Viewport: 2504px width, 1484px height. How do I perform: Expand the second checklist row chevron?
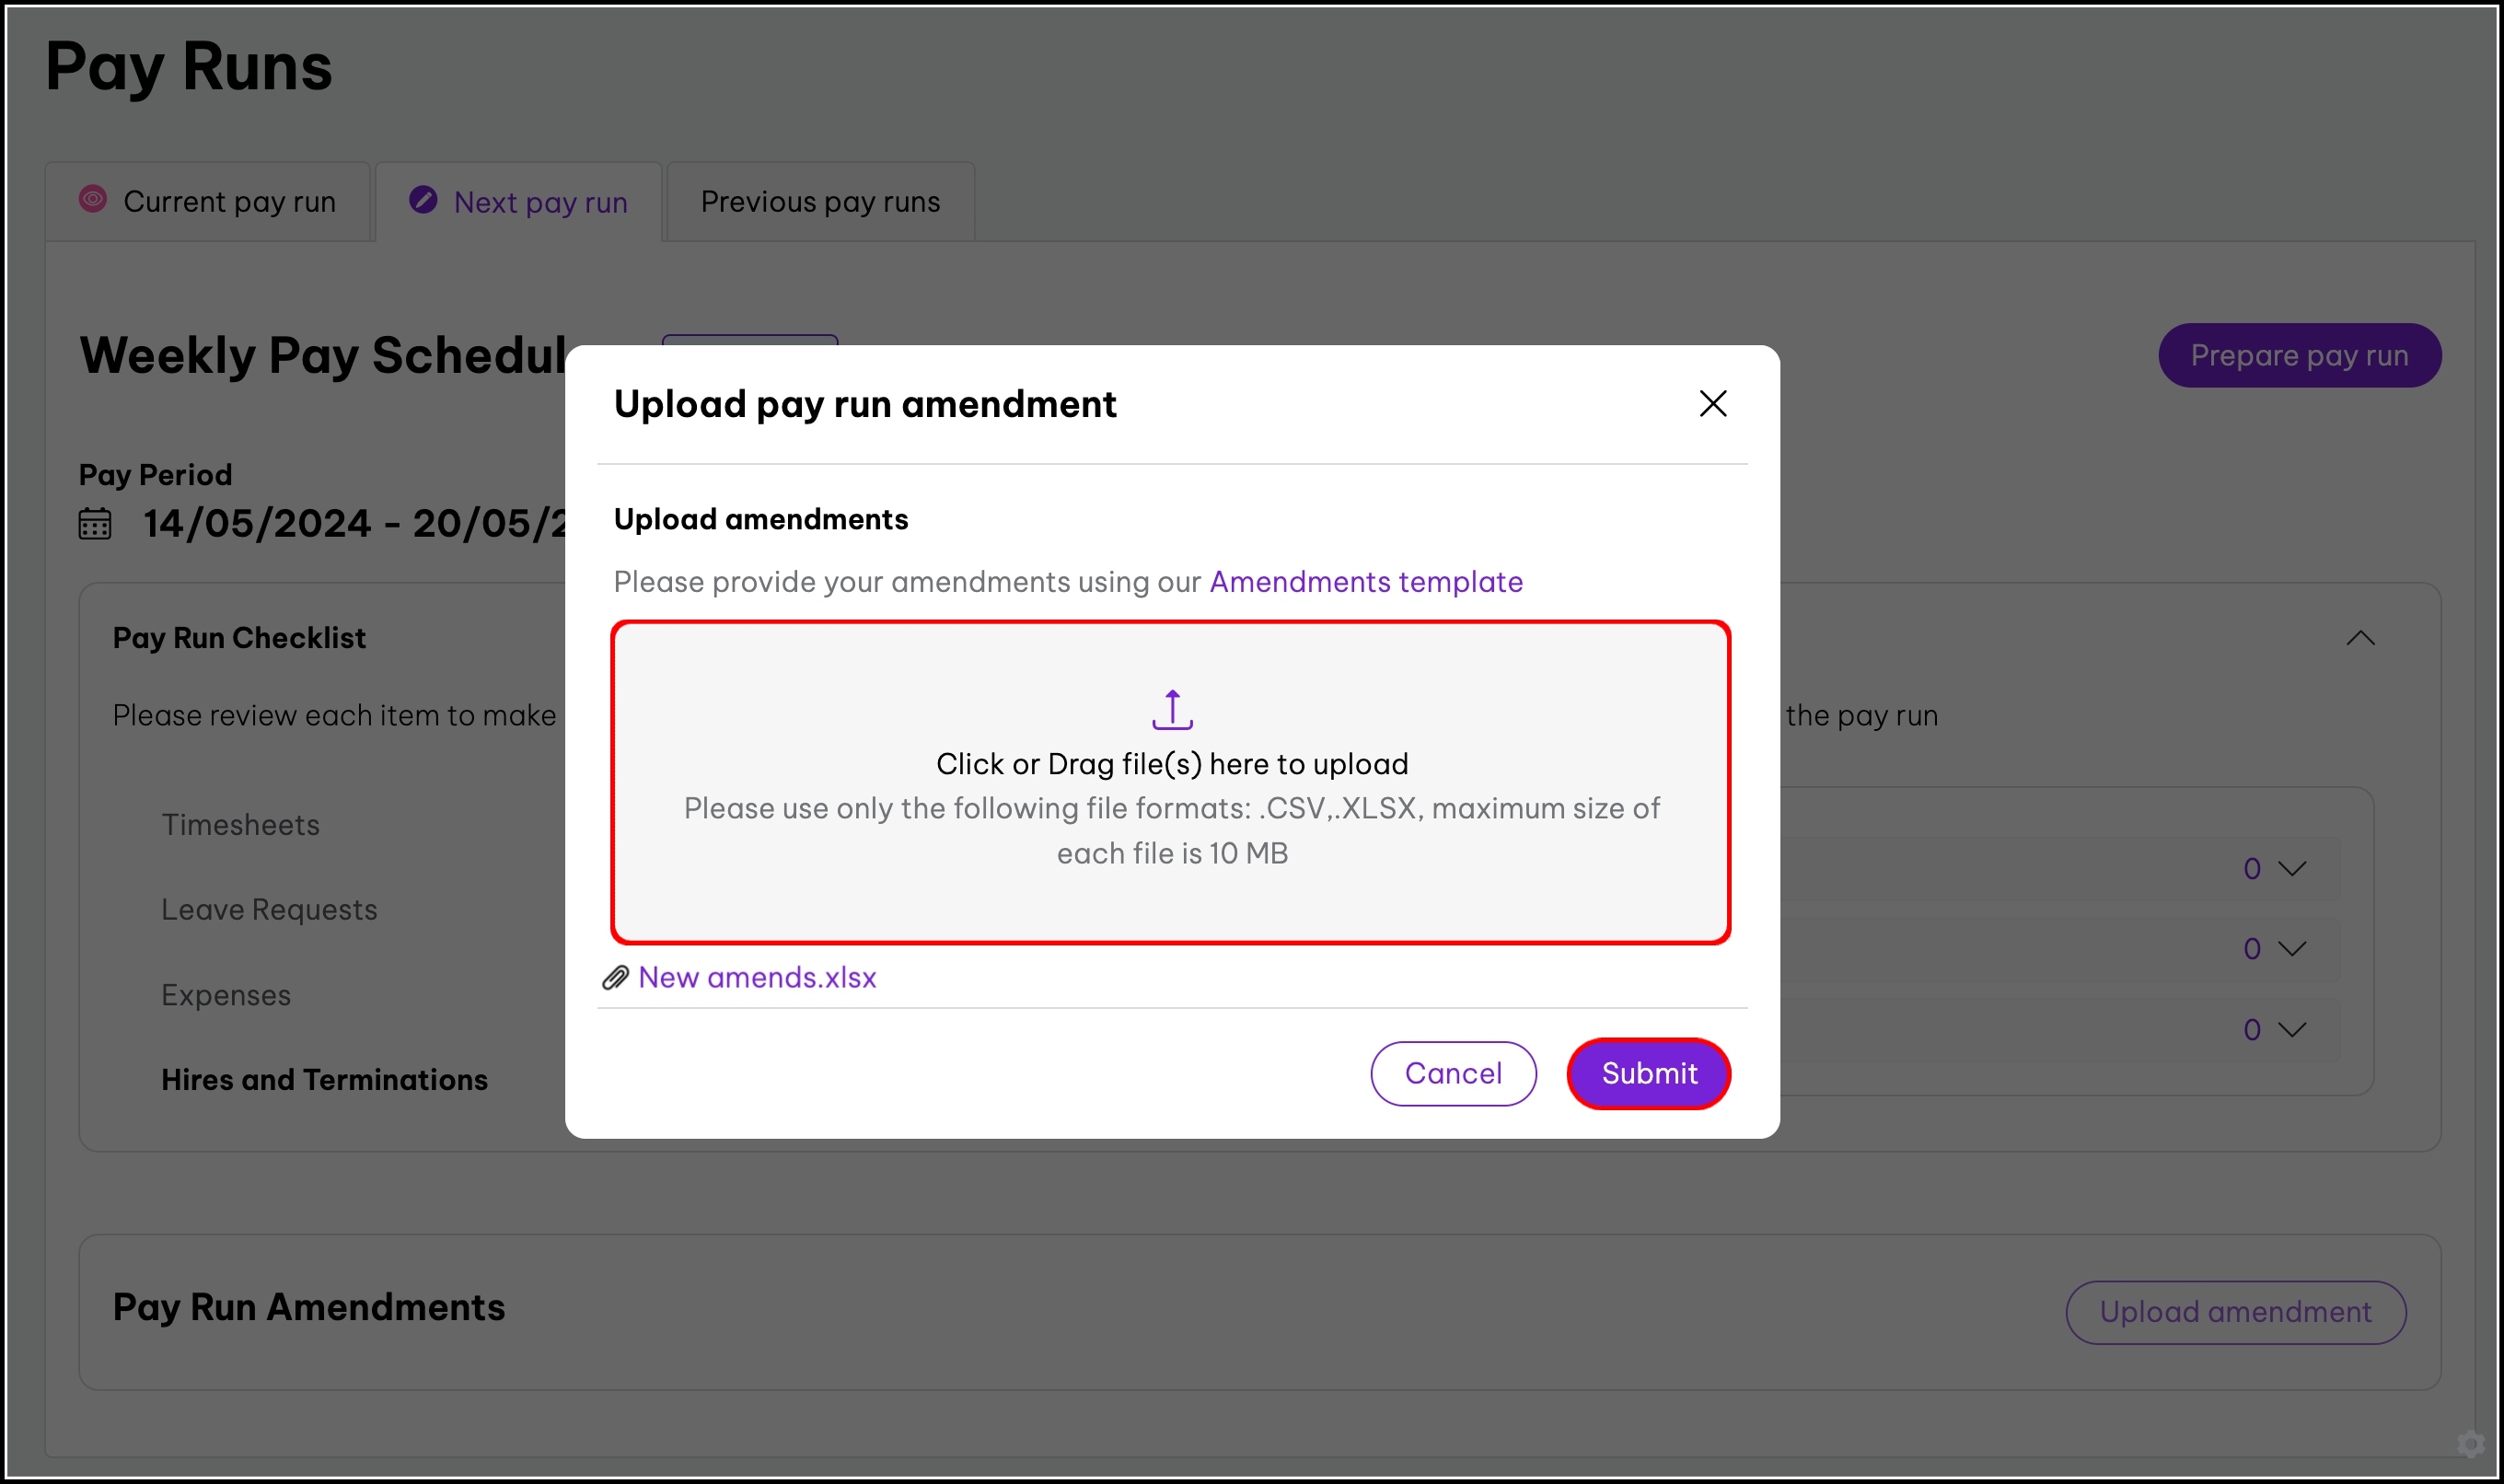click(x=2291, y=948)
